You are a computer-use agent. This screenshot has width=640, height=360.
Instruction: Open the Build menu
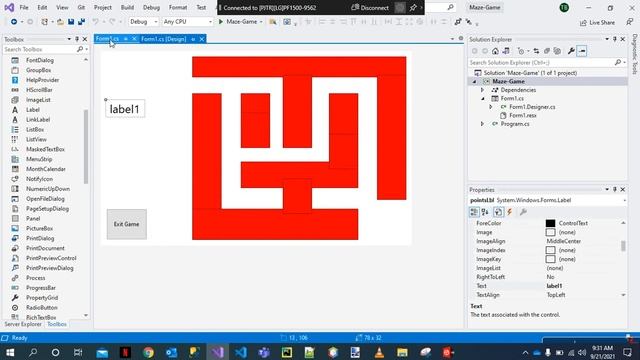pyautogui.click(x=127, y=7)
